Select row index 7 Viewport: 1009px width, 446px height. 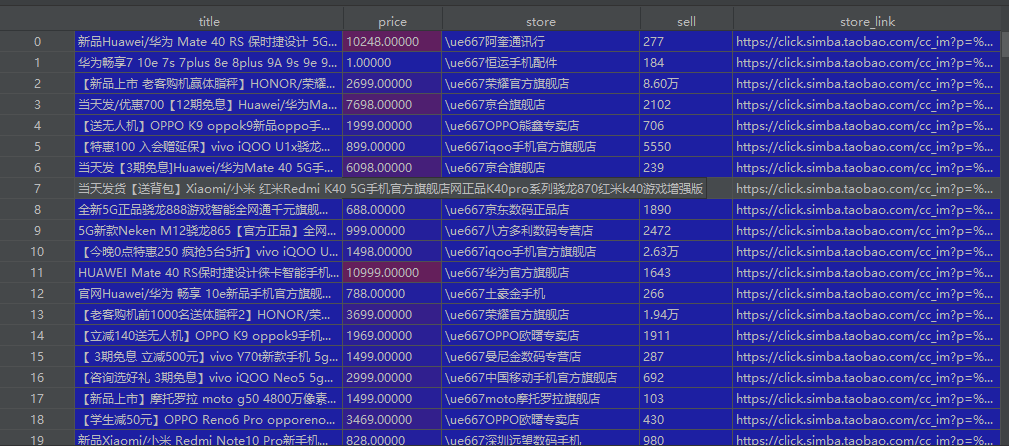pyautogui.click(x=37, y=189)
